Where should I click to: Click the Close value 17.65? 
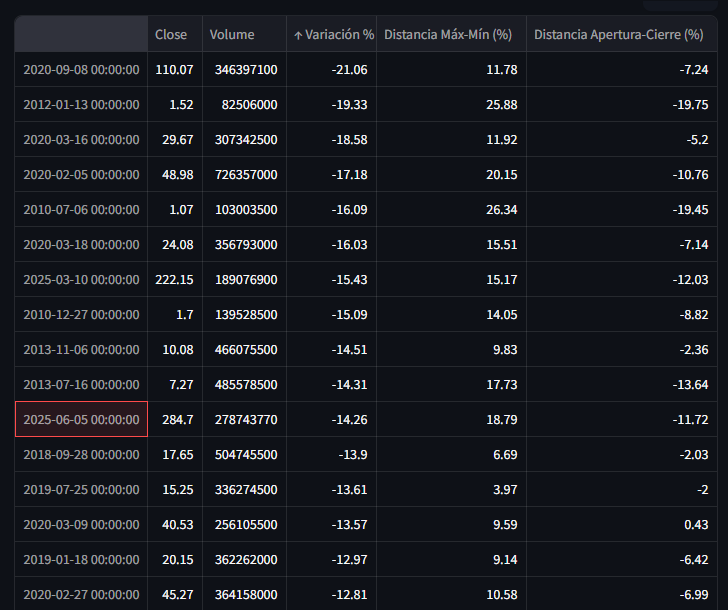point(175,454)
